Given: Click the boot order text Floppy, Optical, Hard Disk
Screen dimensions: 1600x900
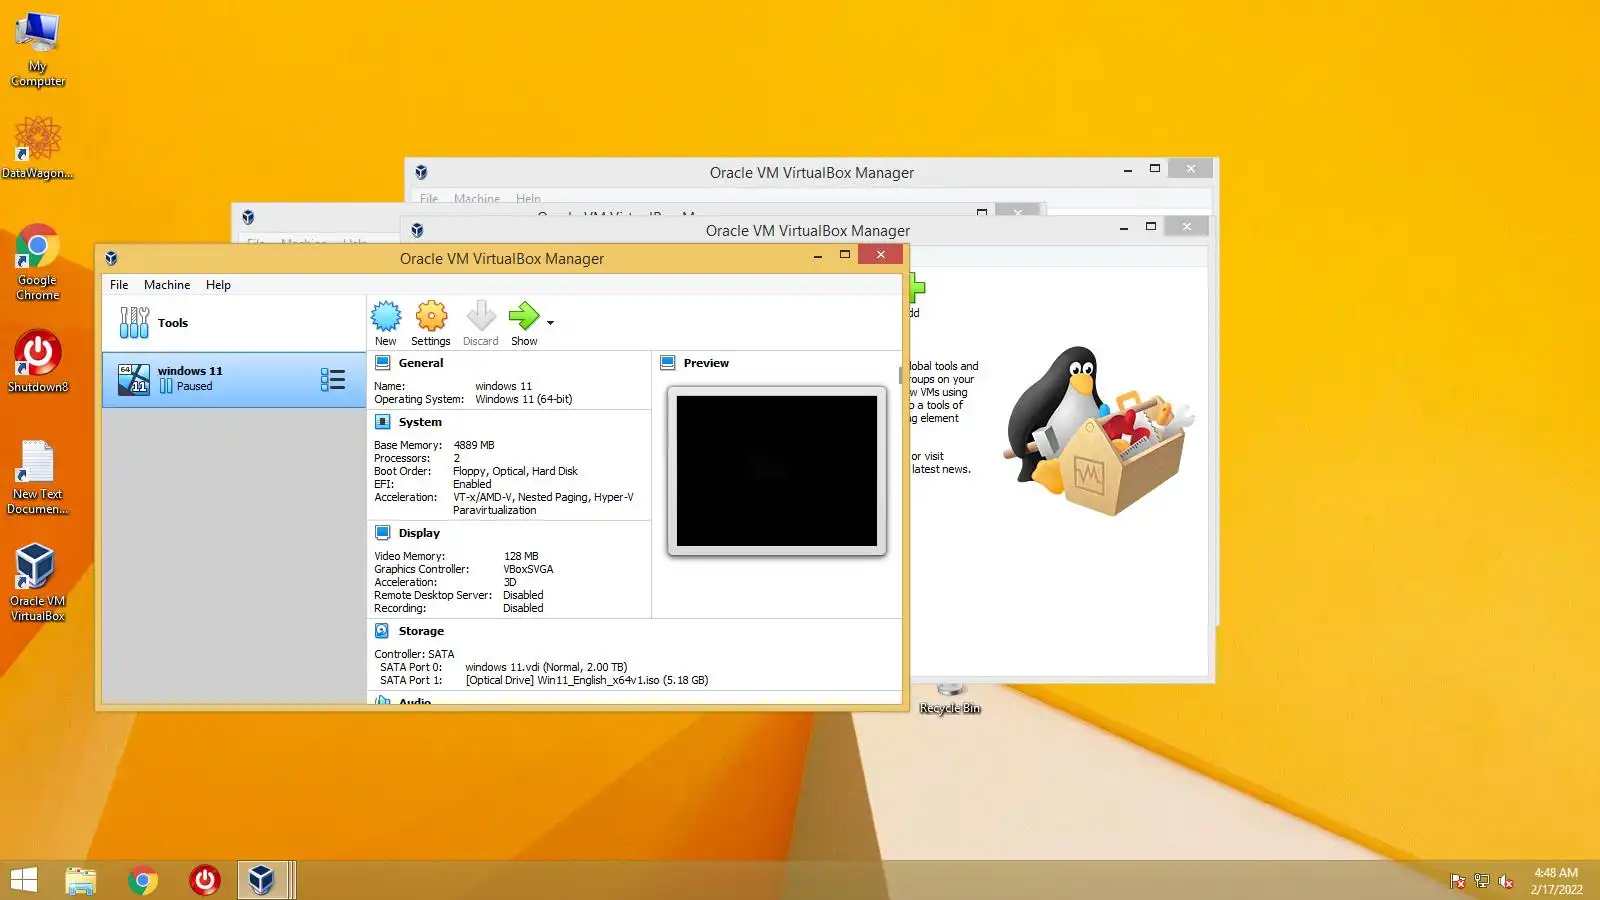Looking at the screenshot, I should click(515, 471).
